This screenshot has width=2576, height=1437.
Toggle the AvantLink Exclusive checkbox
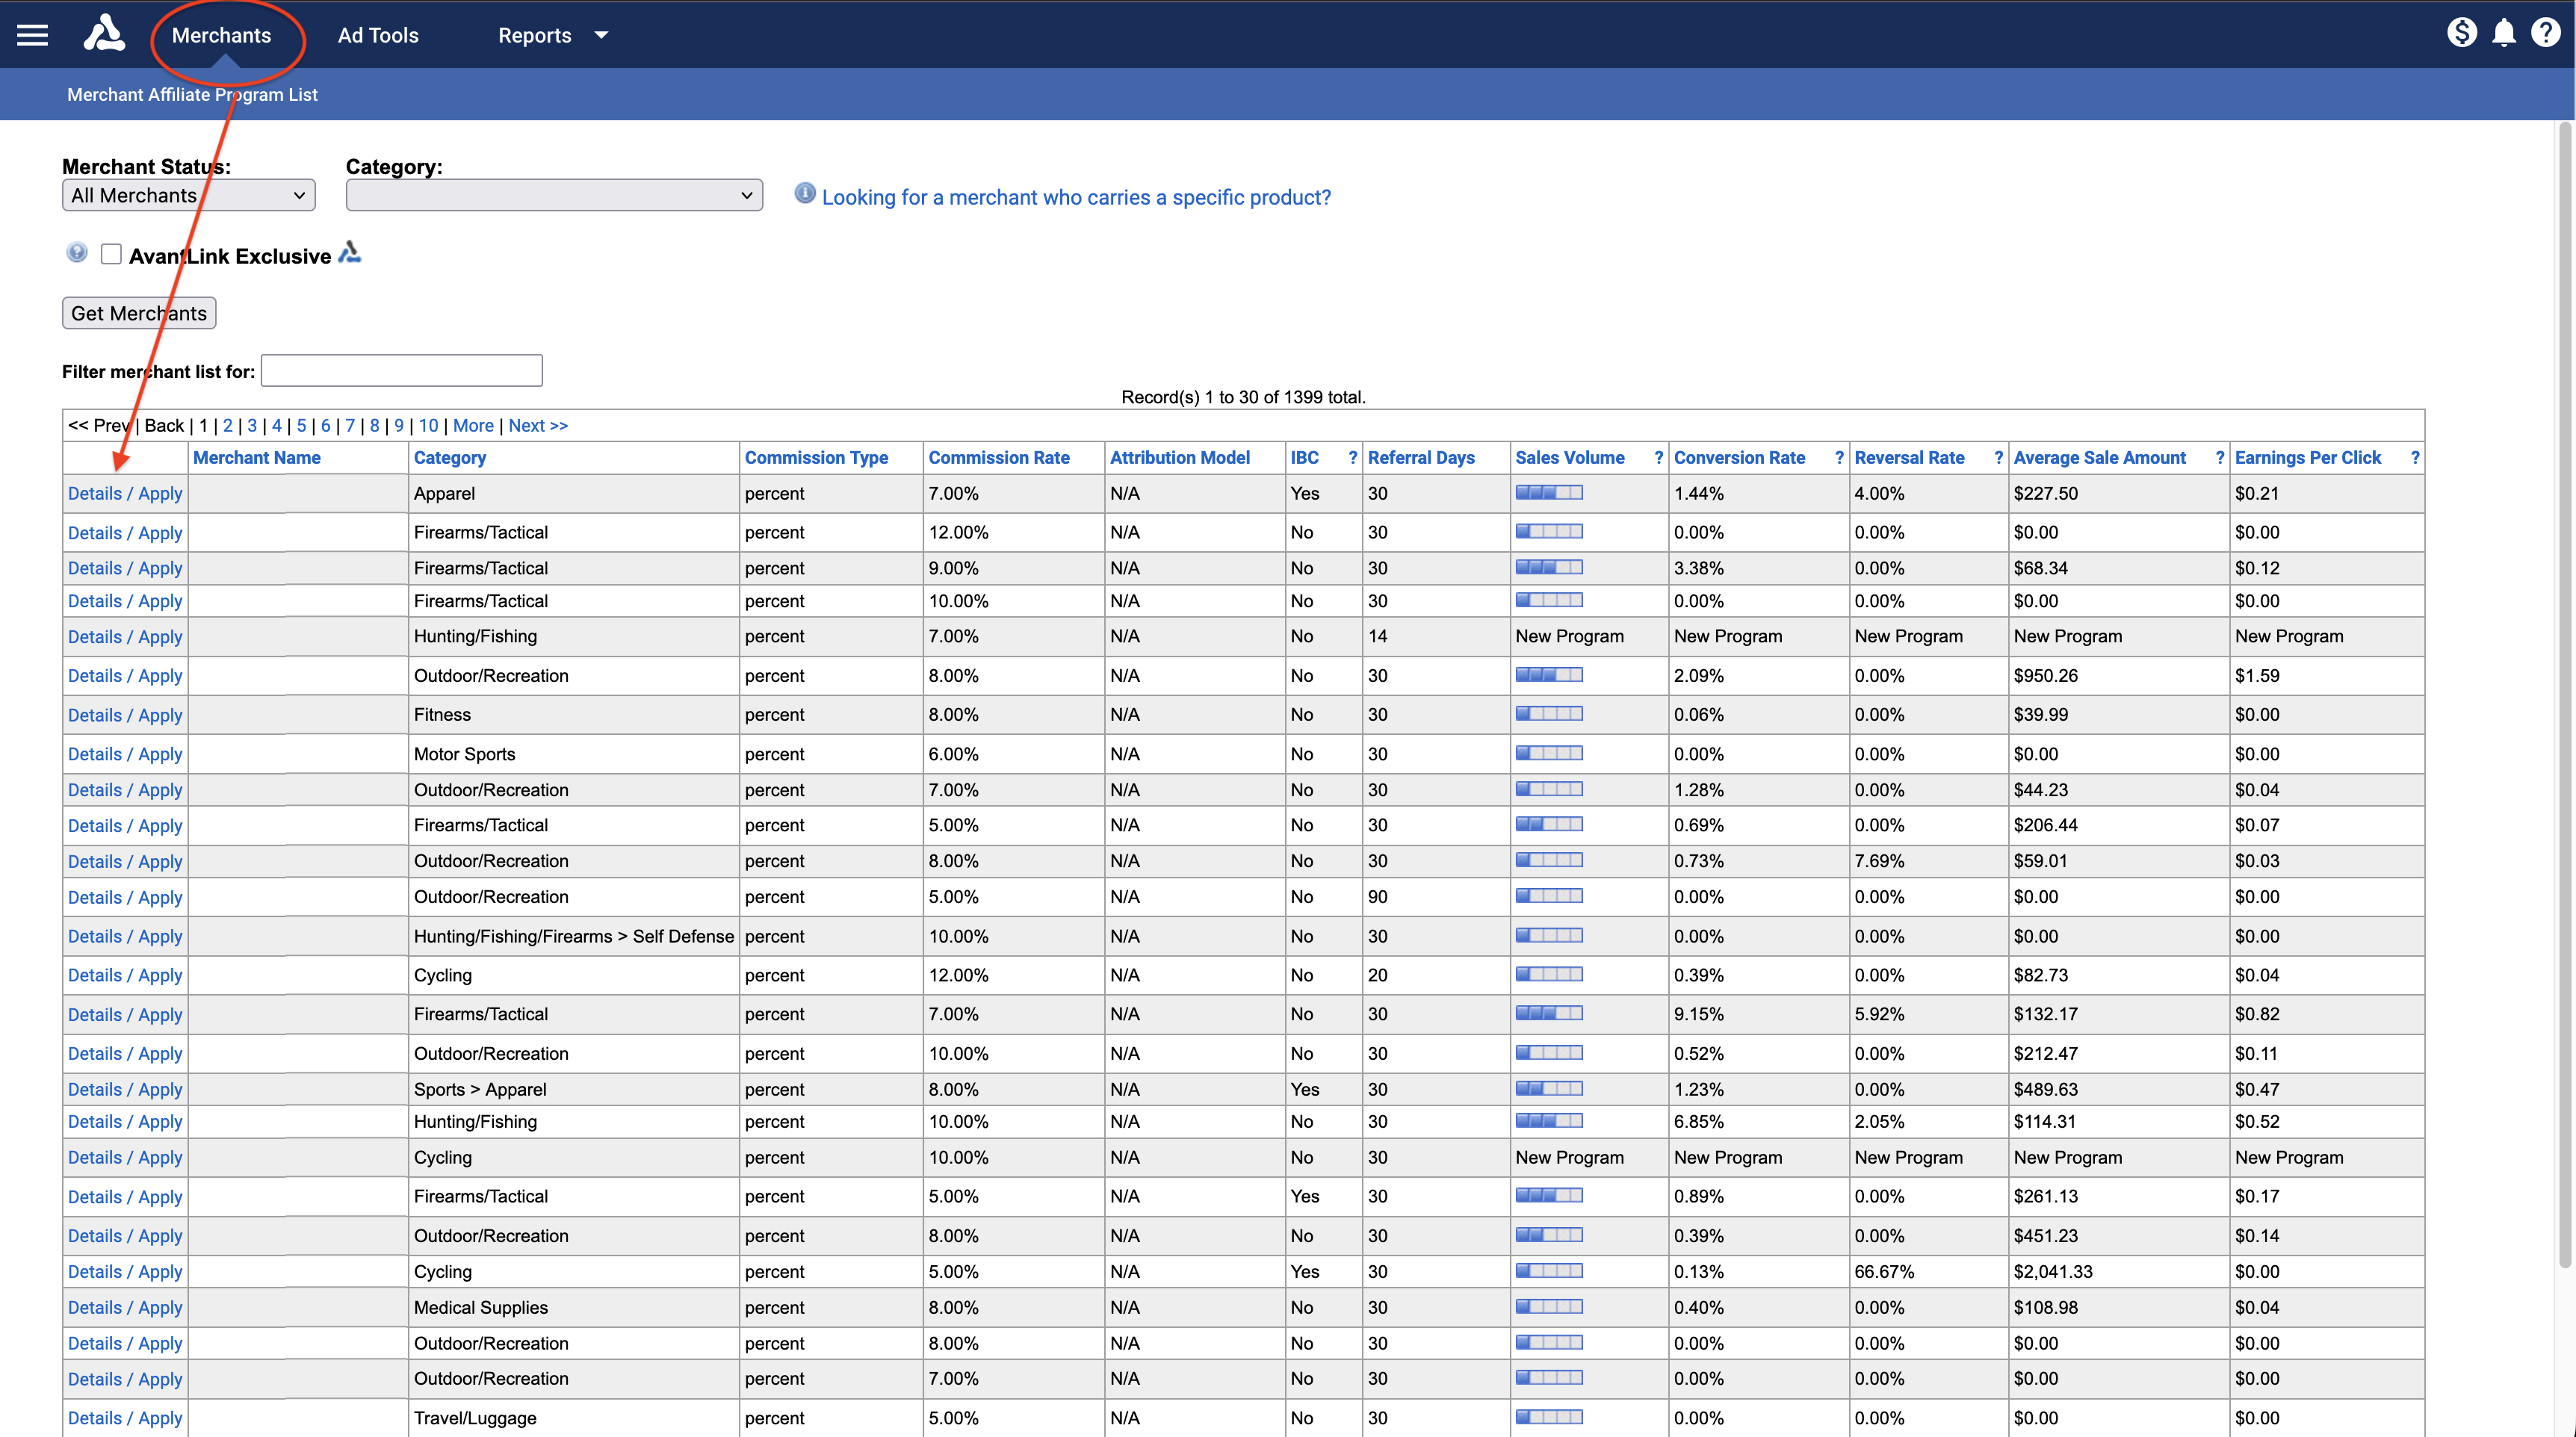pos(111,254)
